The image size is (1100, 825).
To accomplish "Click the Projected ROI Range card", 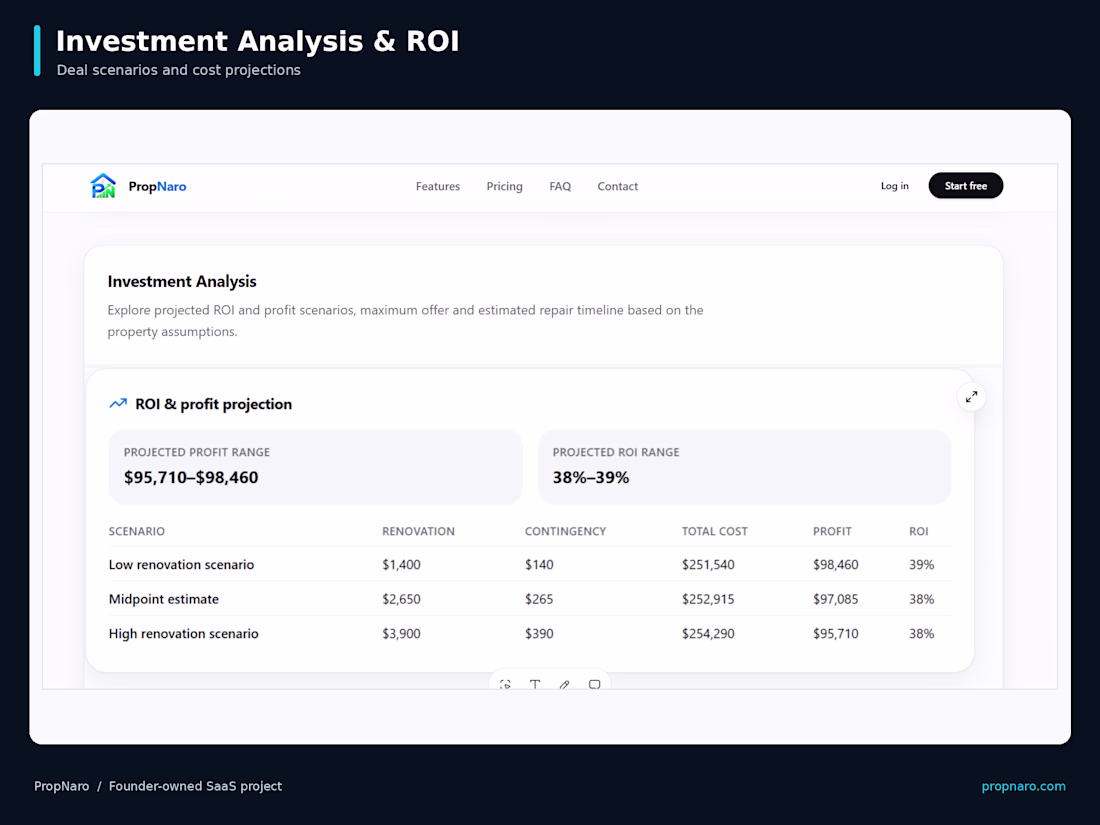I will 744,467.
